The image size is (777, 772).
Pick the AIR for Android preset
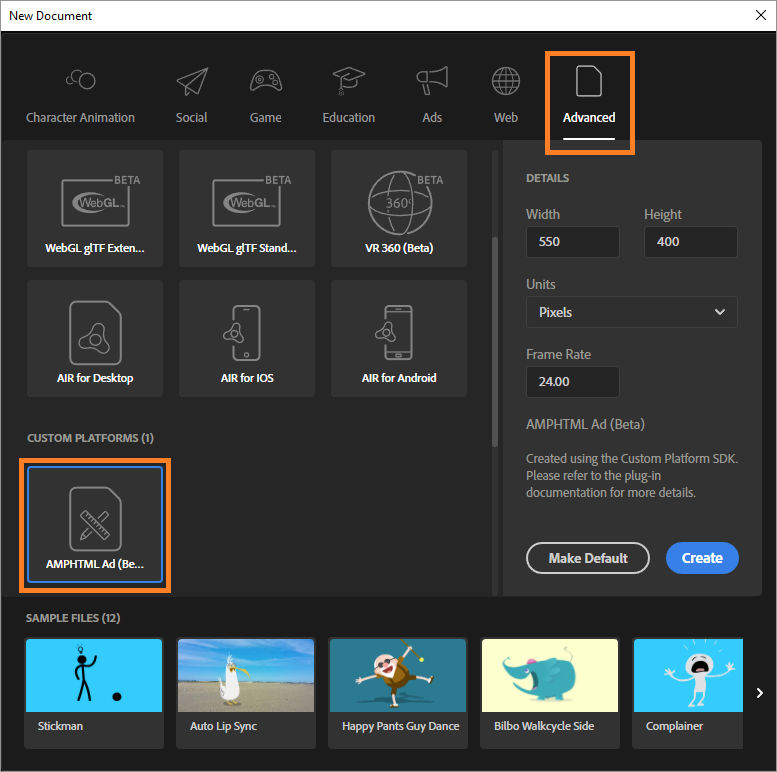tap(399, 338)
